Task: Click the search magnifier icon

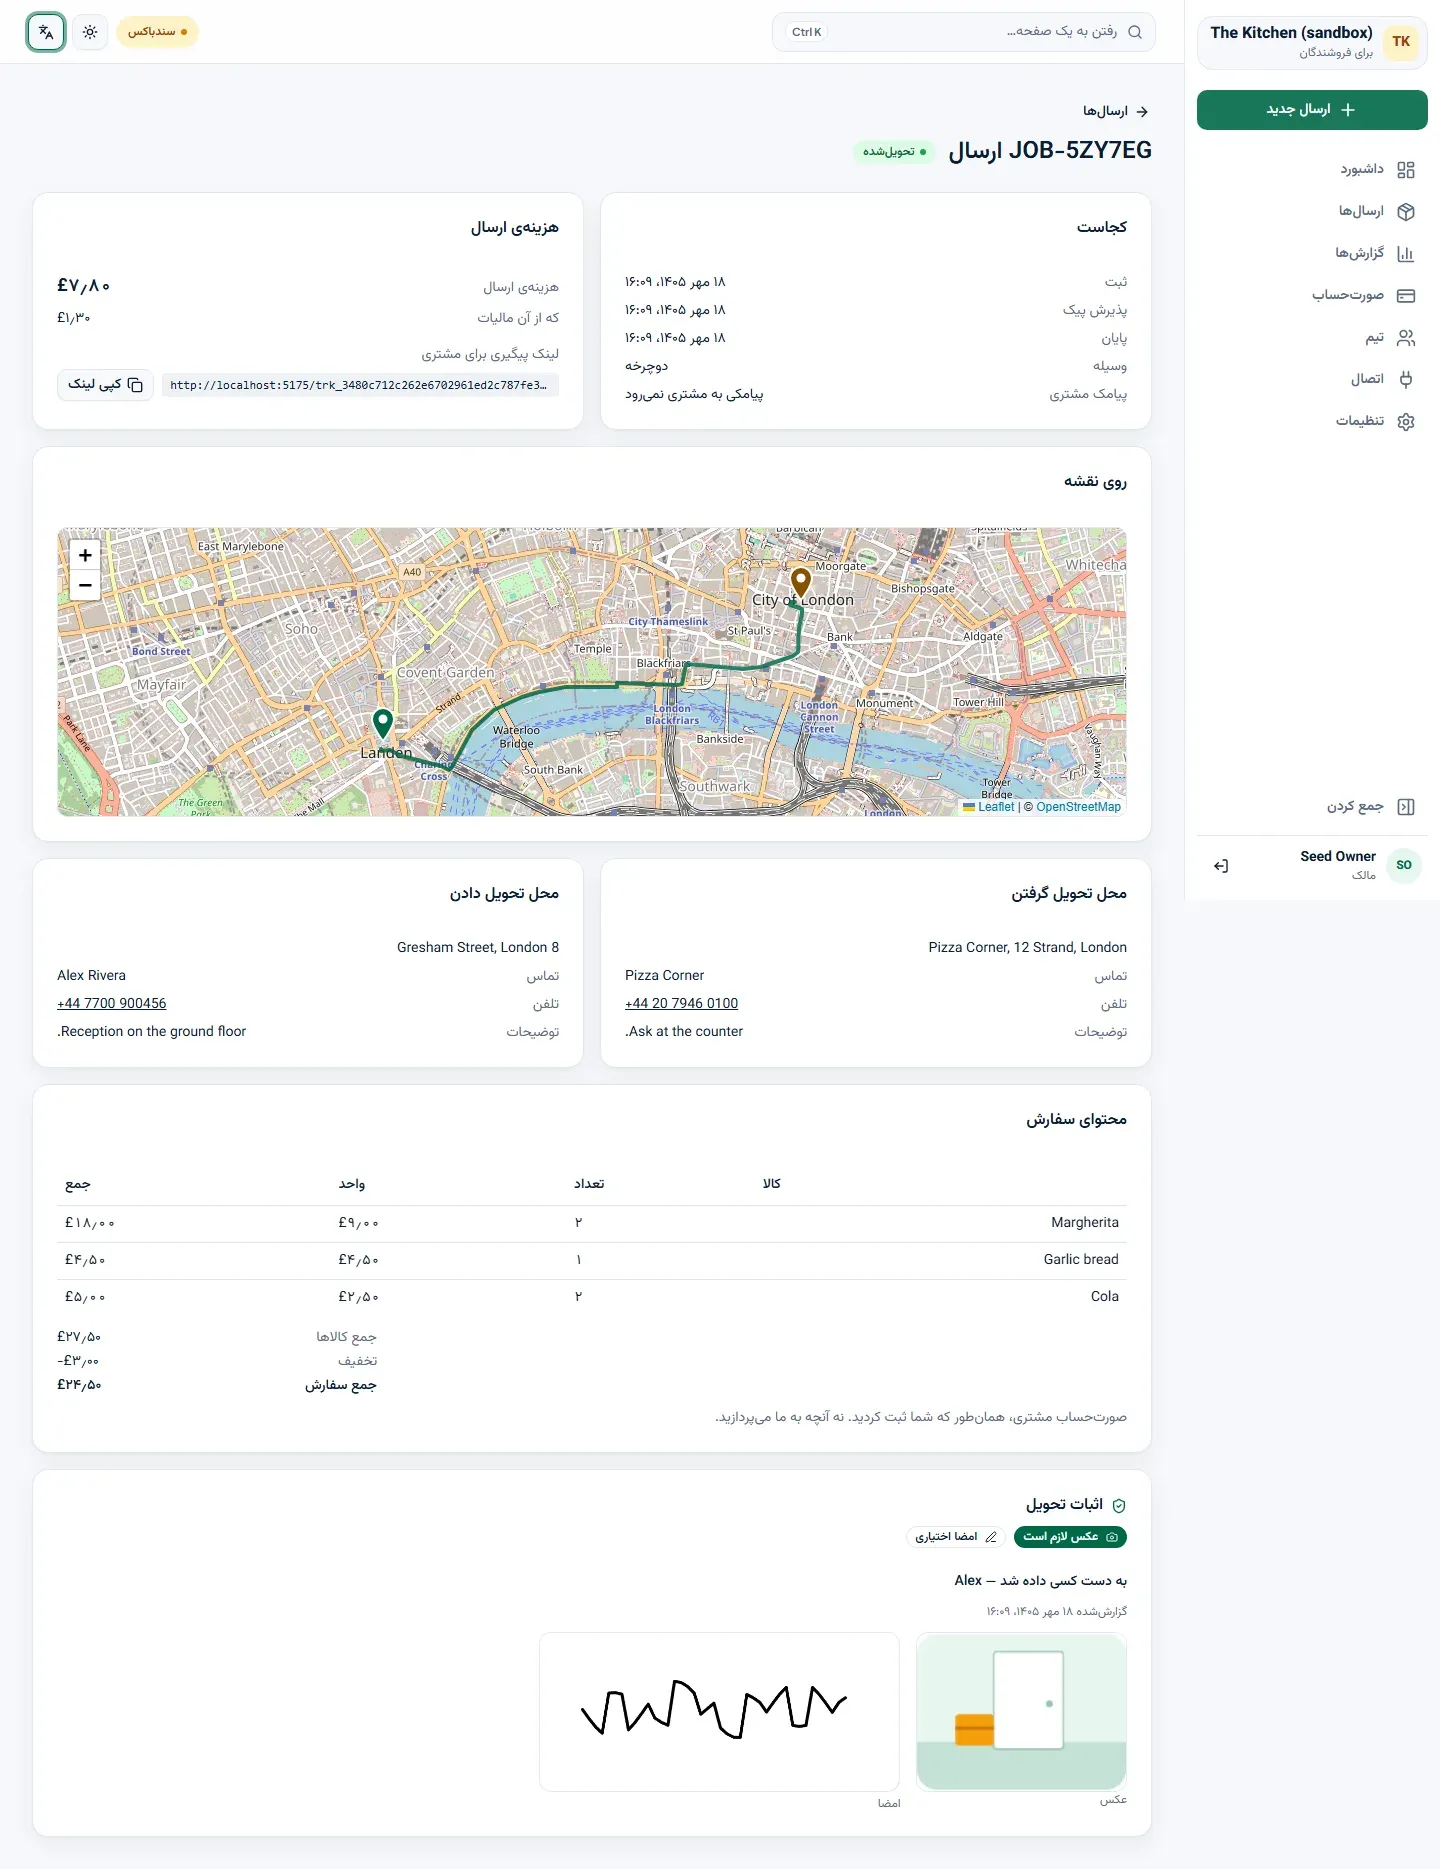Action: 1134,32
